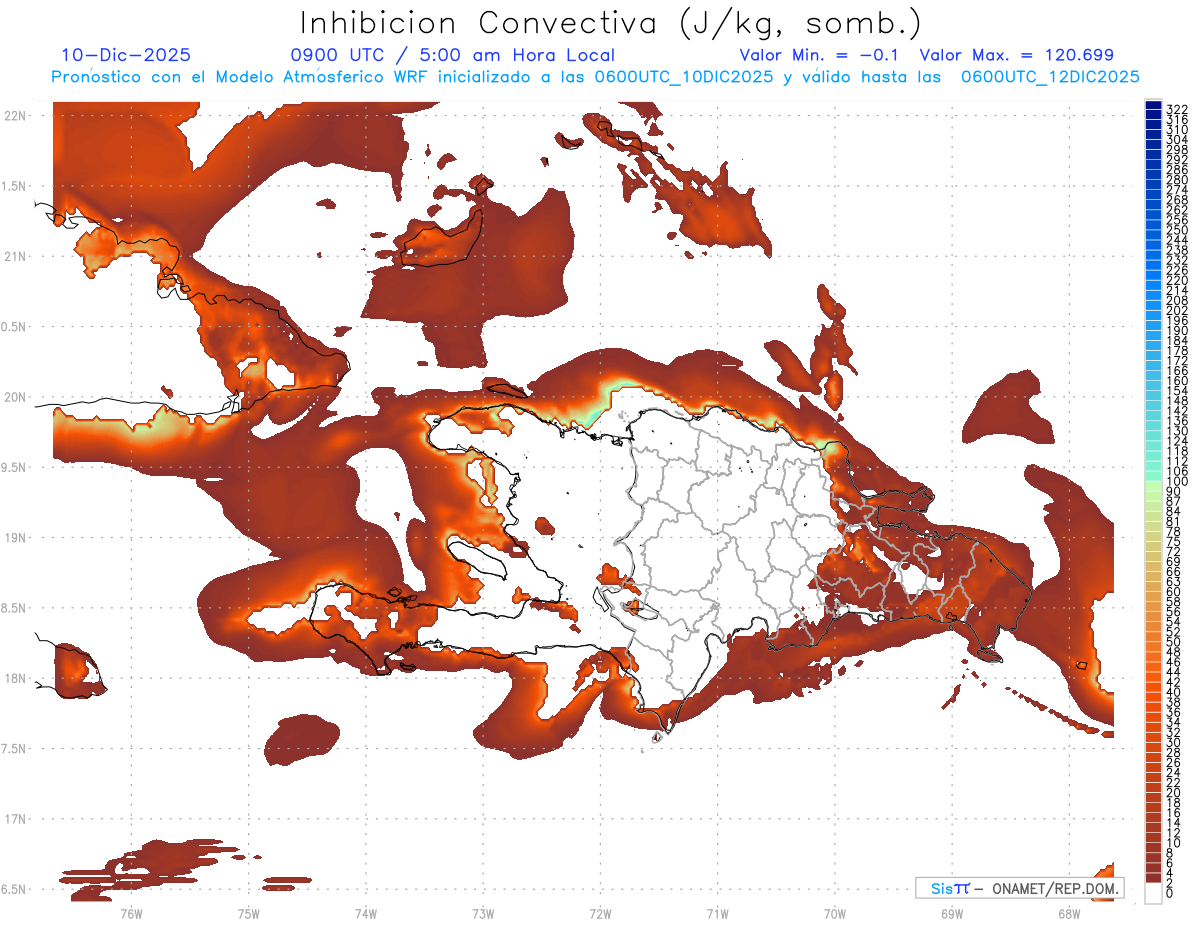Viewport: 1200px width, 927px height.
Task: Click the title "Inhibicion Convectiva (J/kg, somb.)"
Action: click(x=610, y=23)
